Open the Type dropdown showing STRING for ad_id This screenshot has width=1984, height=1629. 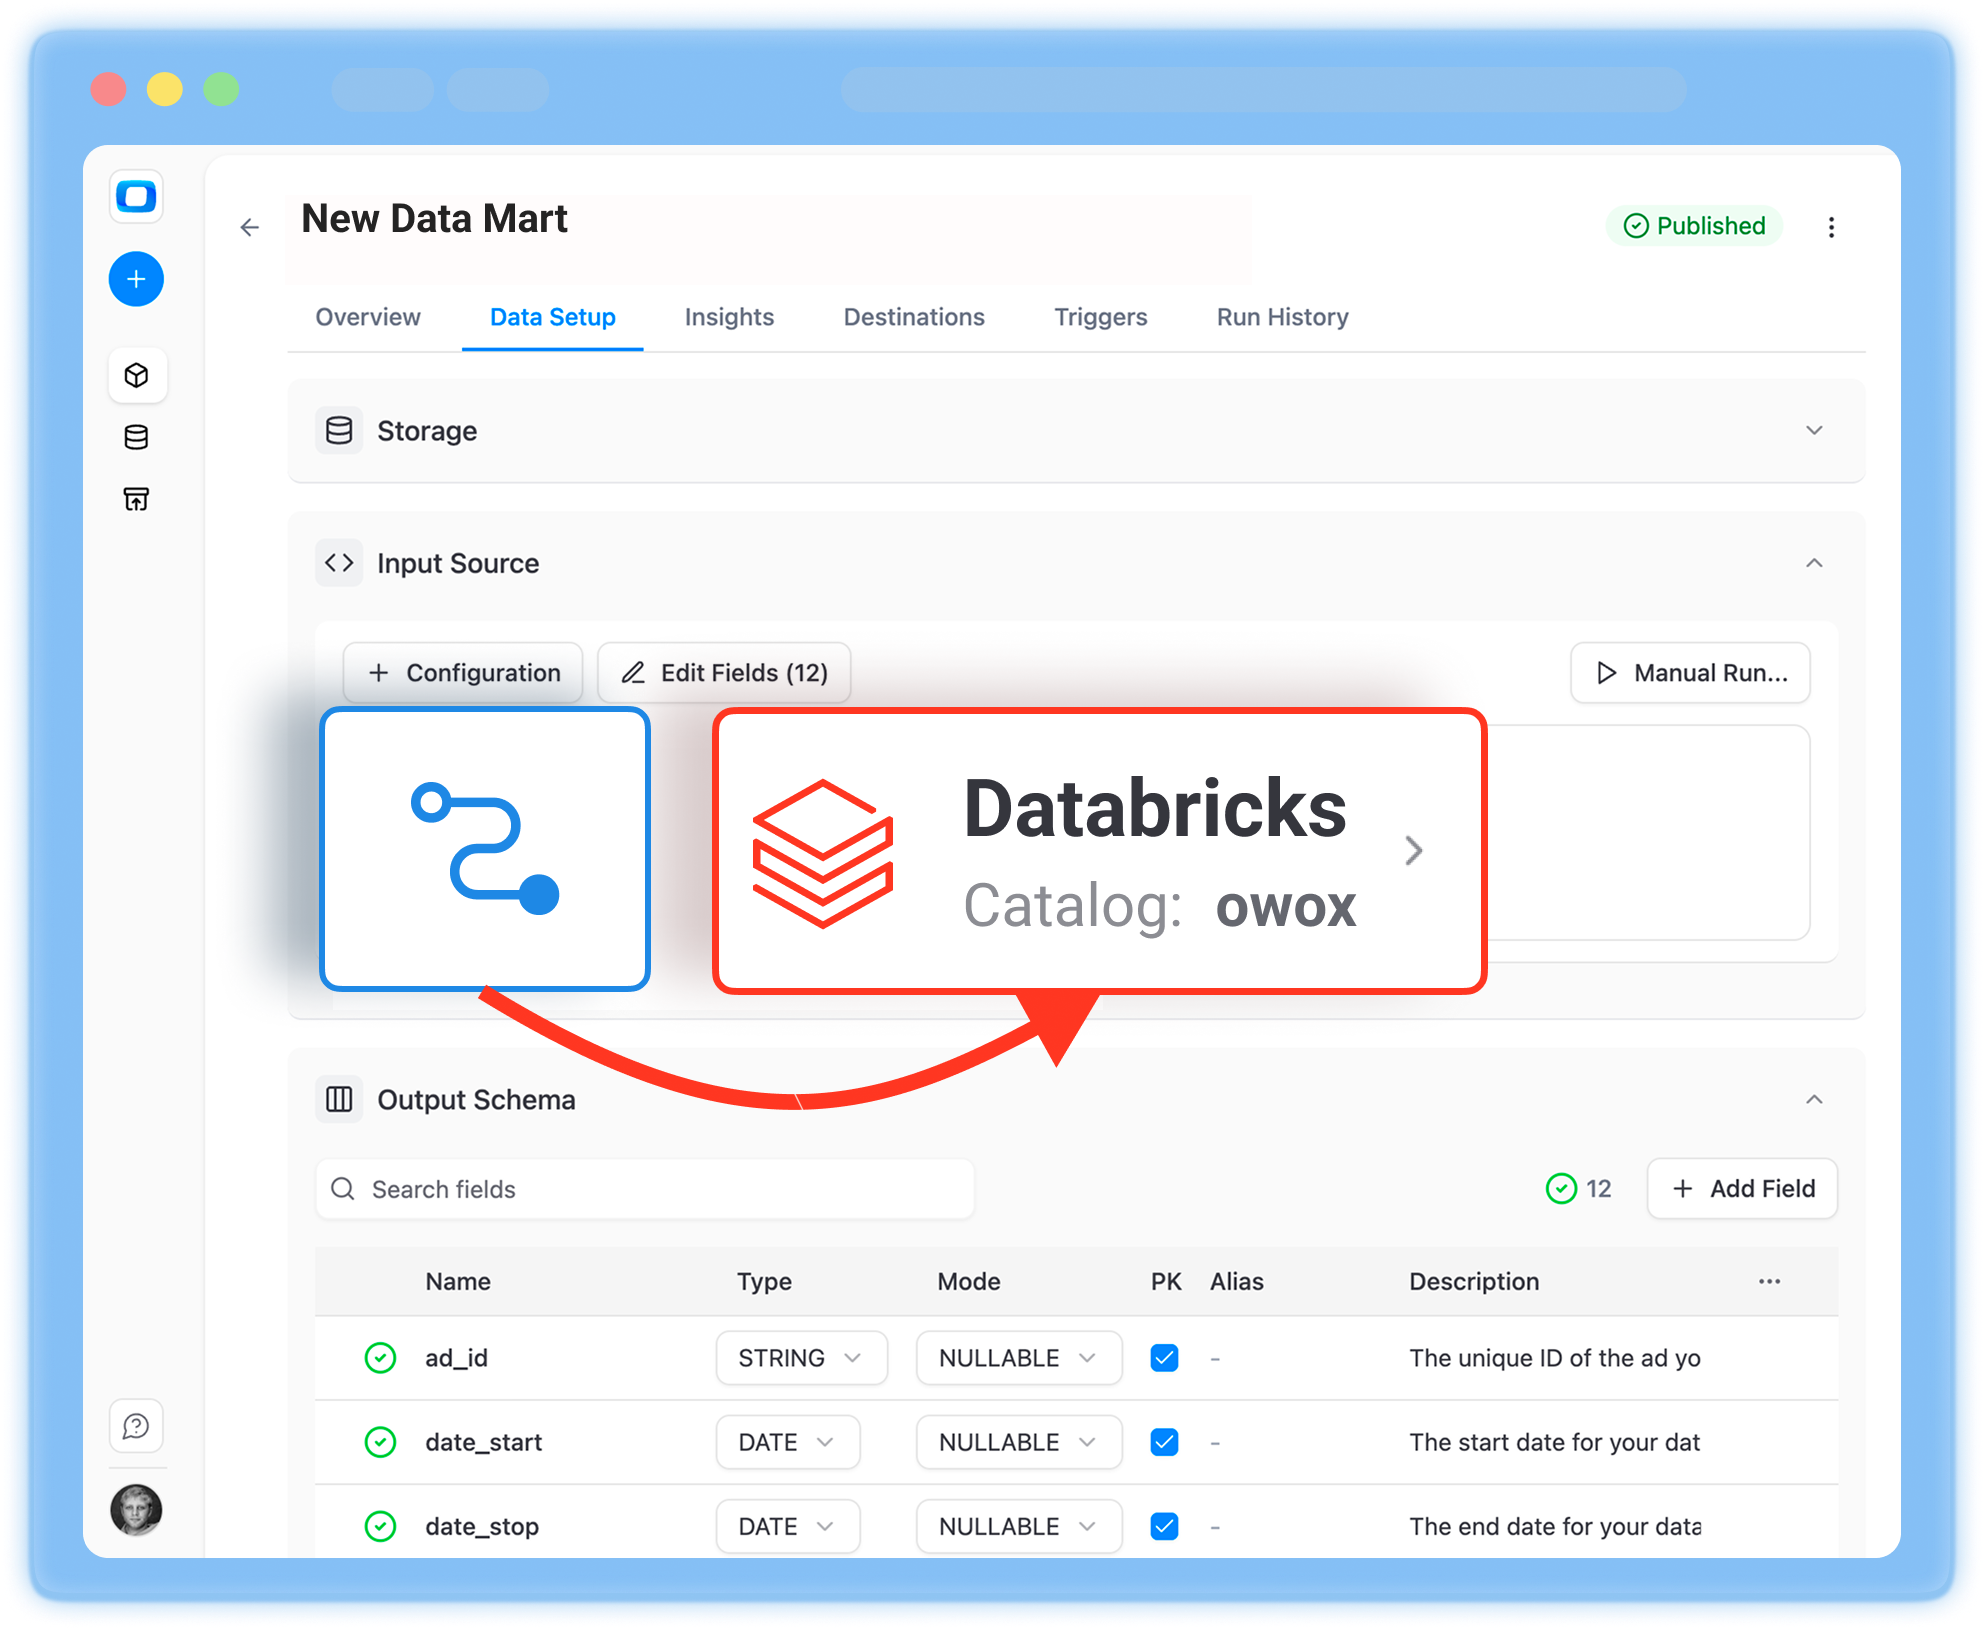801,1358
